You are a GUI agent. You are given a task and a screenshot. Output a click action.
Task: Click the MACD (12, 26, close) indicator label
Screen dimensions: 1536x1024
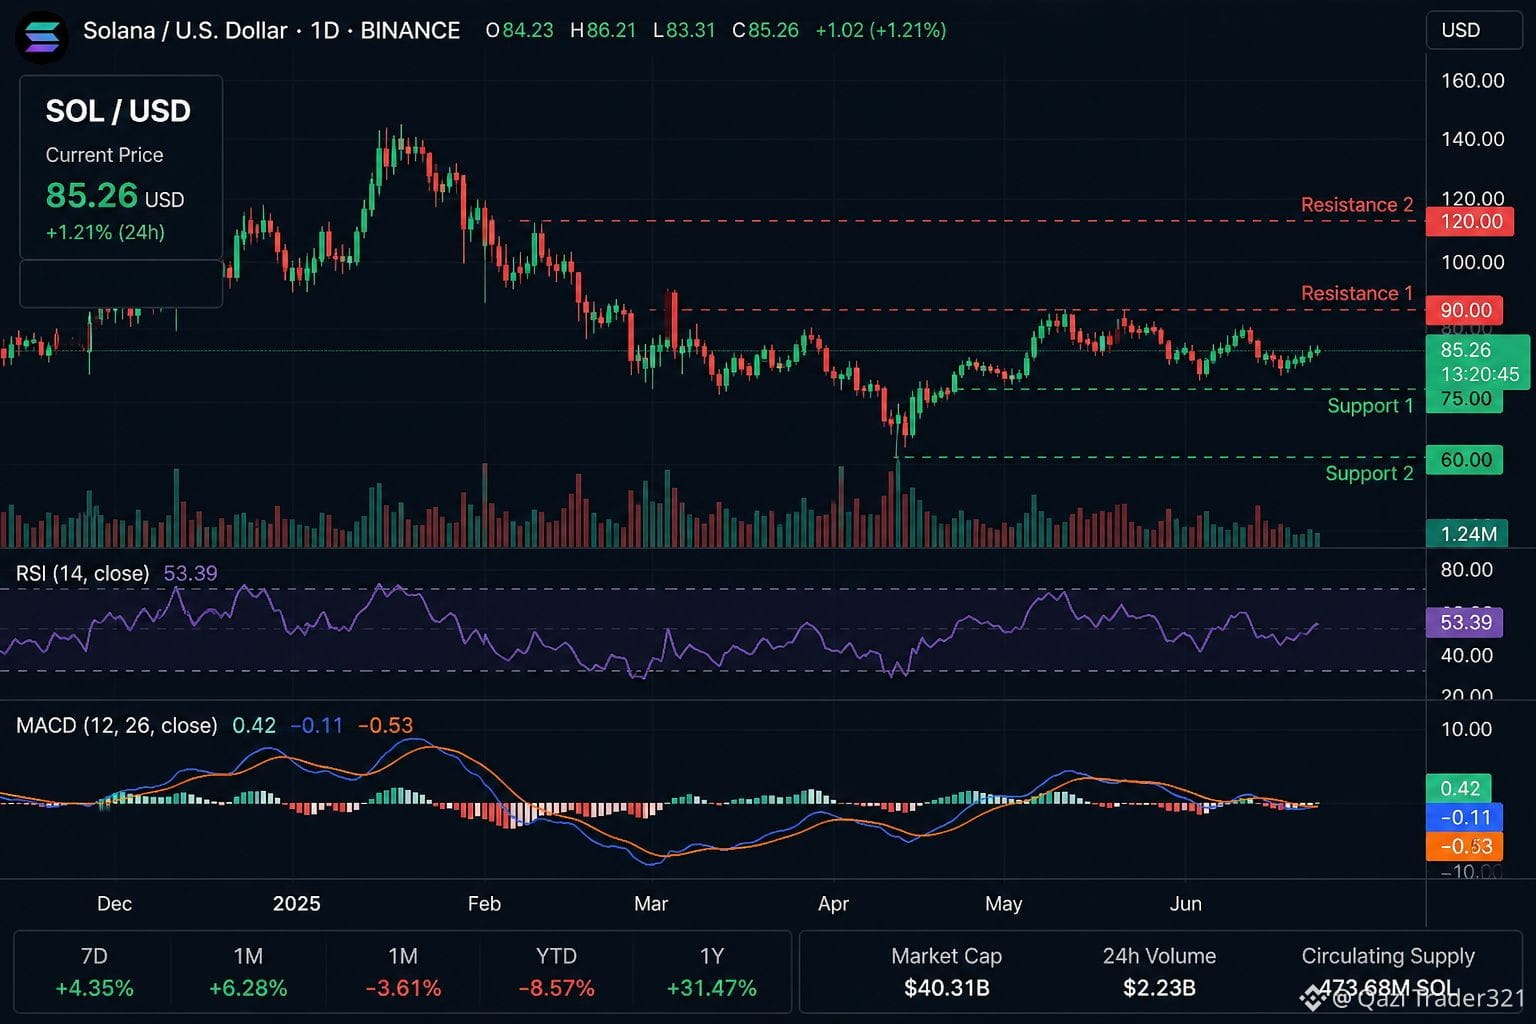click(x=117, y=725)
